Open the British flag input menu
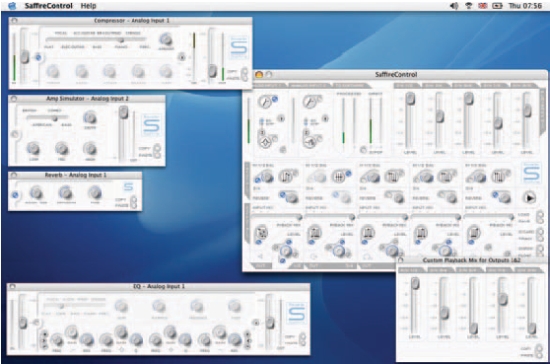Image resolution: width=550 pixels, height=364 pixels. coord(483,6)
